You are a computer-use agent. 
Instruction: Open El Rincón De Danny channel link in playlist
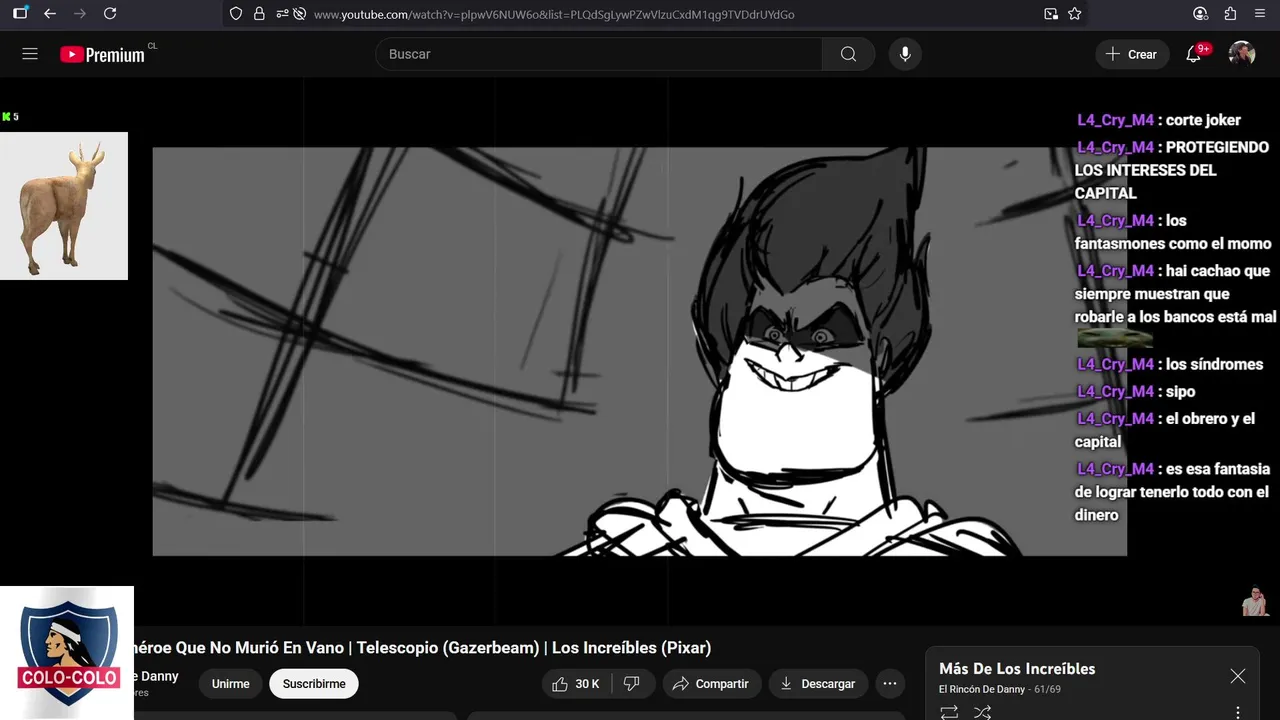pos(982,689)
